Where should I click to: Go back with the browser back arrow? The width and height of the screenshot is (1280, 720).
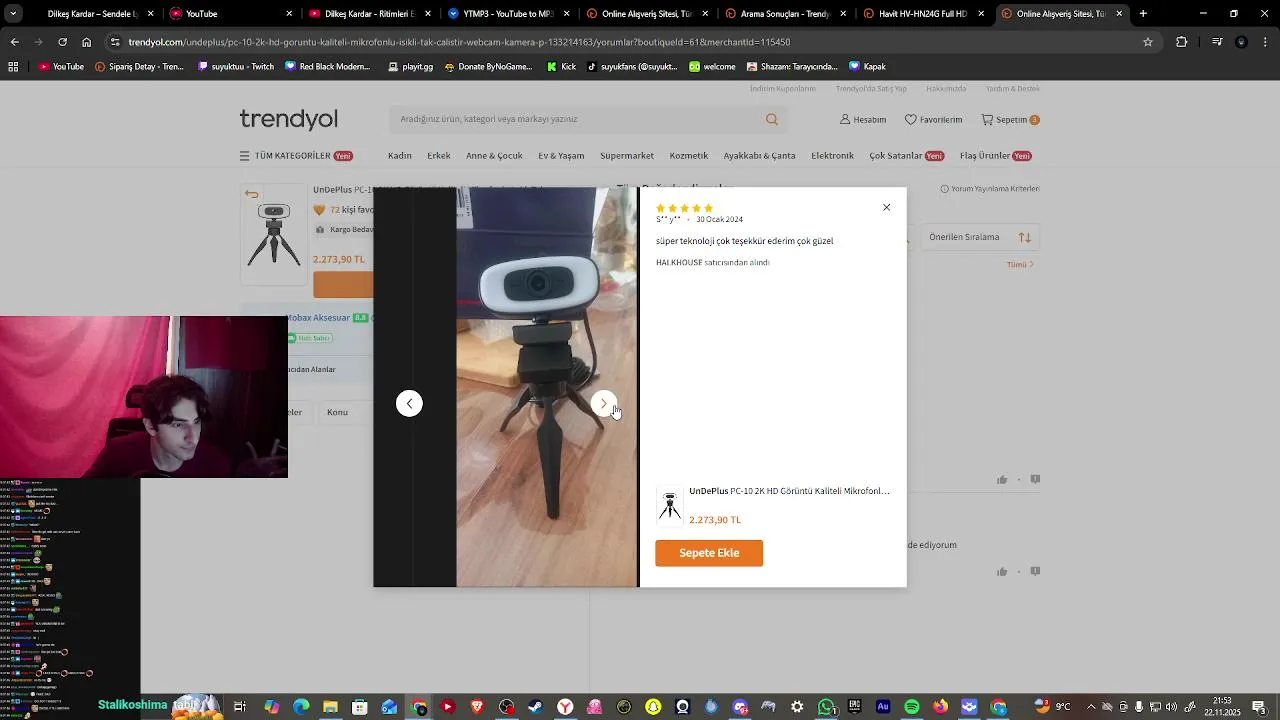[x=14, y=42]
